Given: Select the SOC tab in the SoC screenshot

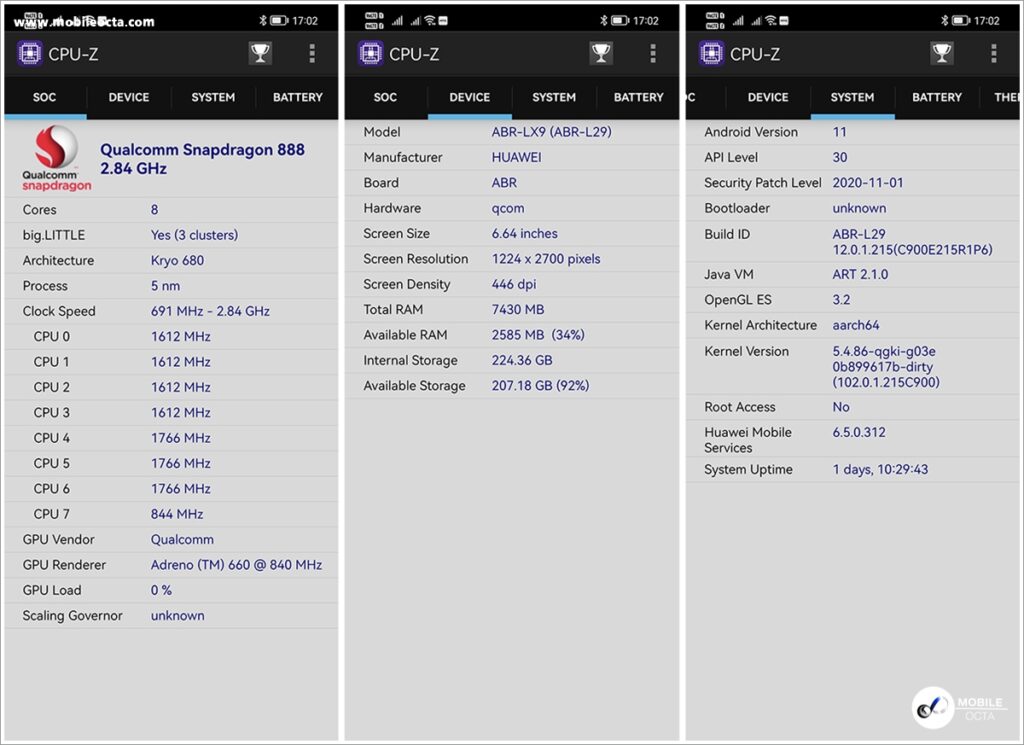Looking at the screenshot, I should click(44, 97).
